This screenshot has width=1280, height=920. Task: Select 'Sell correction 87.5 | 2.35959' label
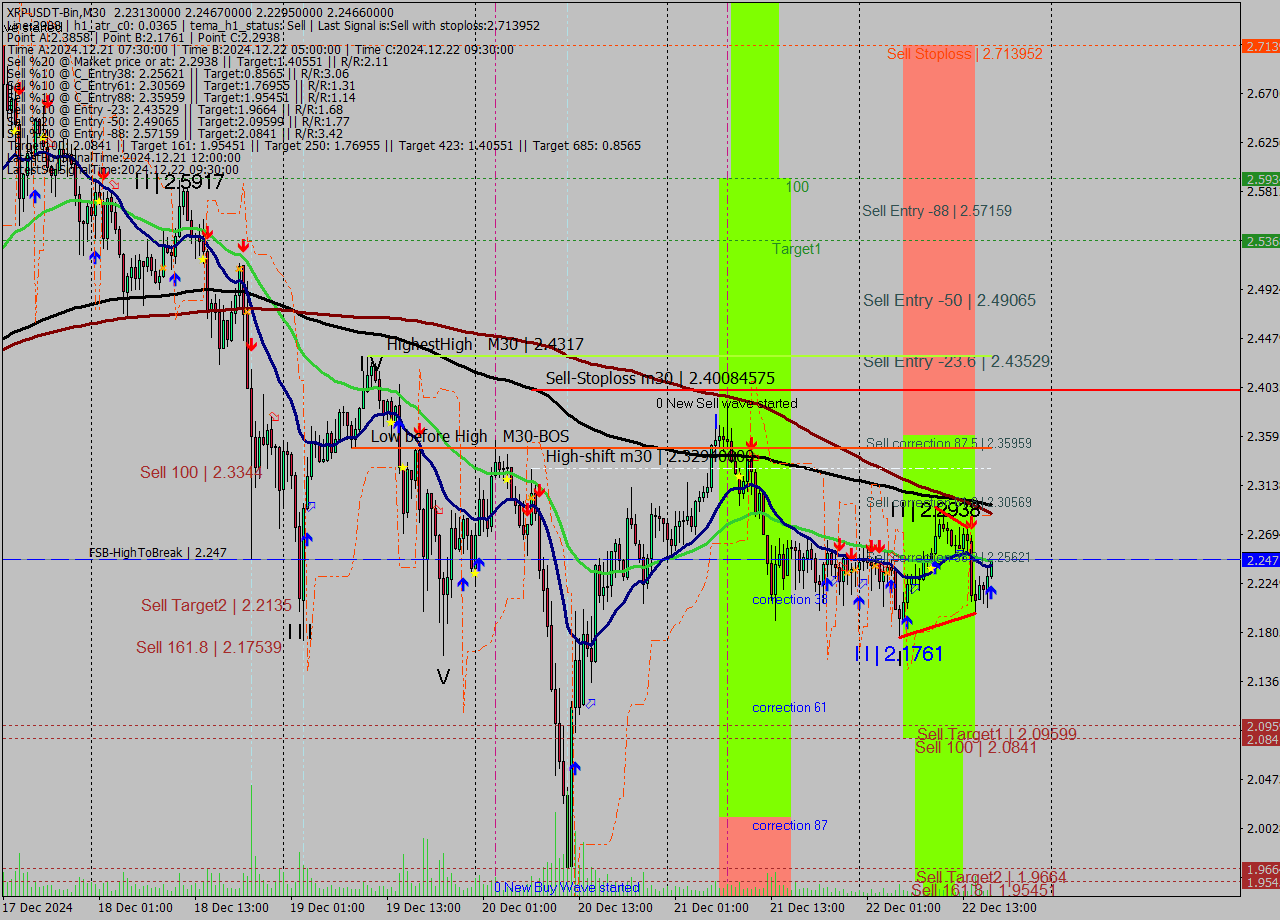[949, 443]
